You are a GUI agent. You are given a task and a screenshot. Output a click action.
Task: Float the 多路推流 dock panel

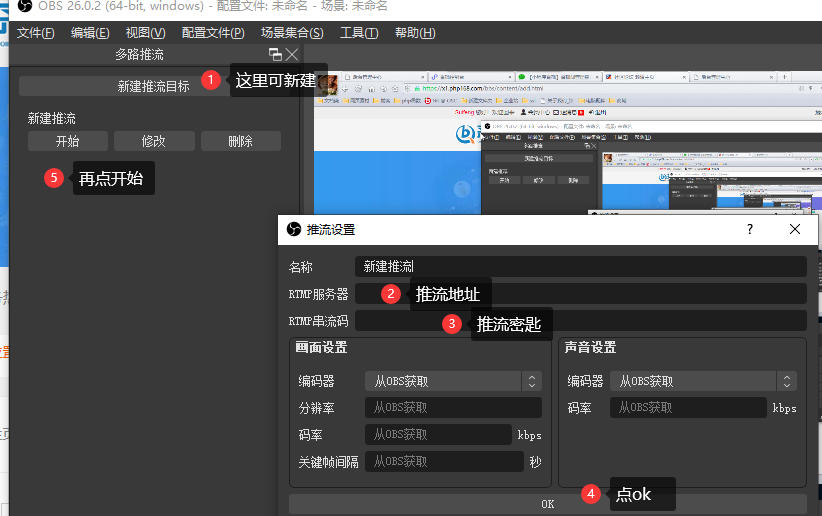click(x=275, y=55)
